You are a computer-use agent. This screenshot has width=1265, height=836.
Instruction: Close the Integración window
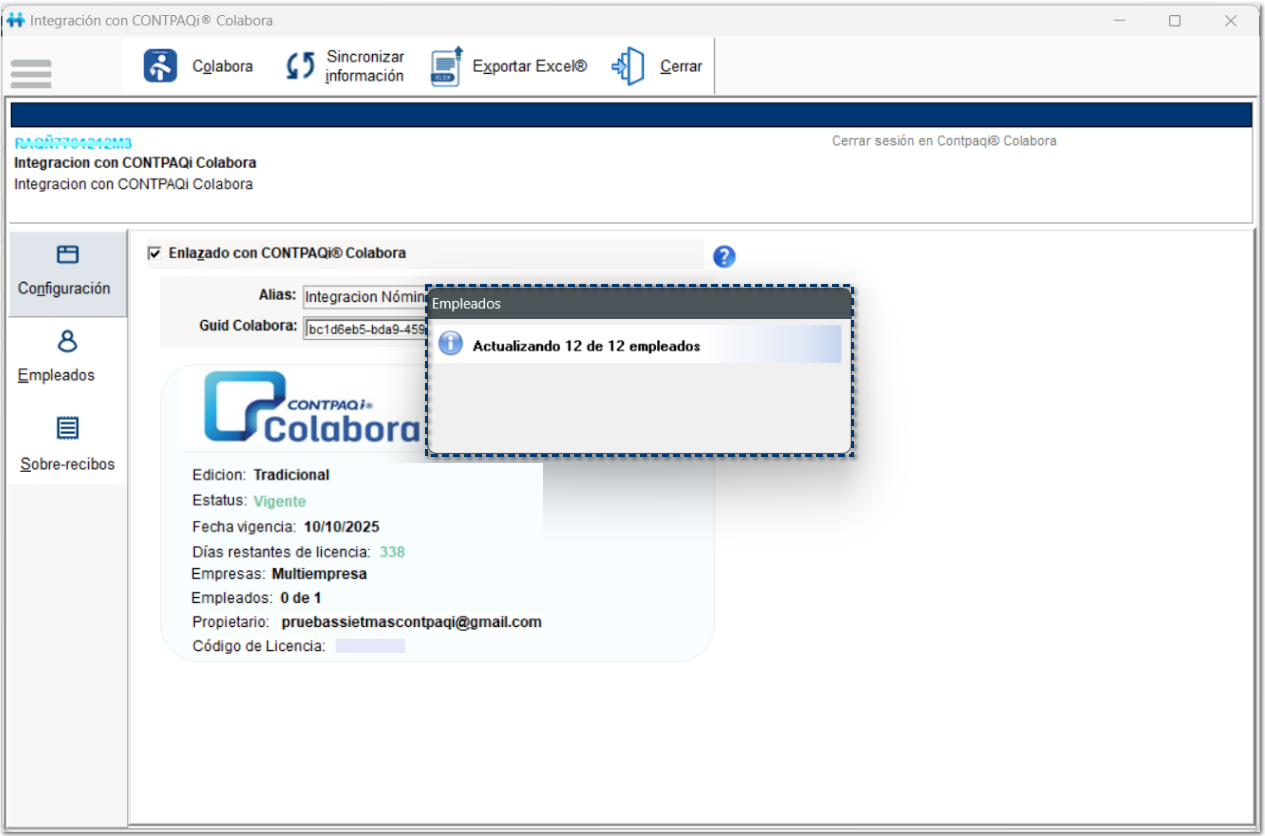click(1231, 20)
